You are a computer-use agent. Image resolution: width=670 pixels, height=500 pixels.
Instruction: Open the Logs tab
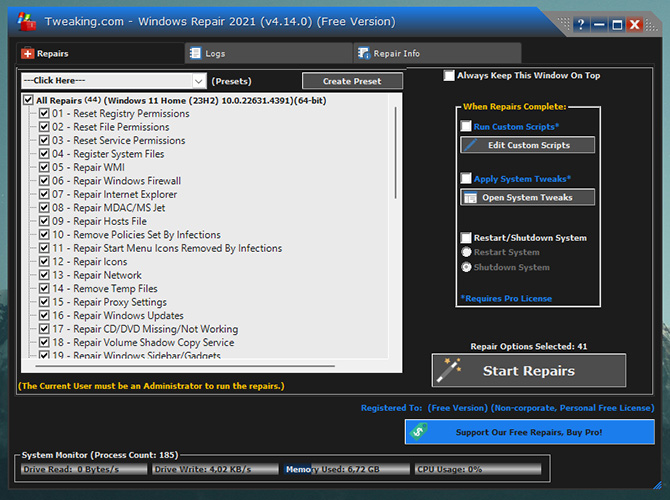tap(269, 53)
